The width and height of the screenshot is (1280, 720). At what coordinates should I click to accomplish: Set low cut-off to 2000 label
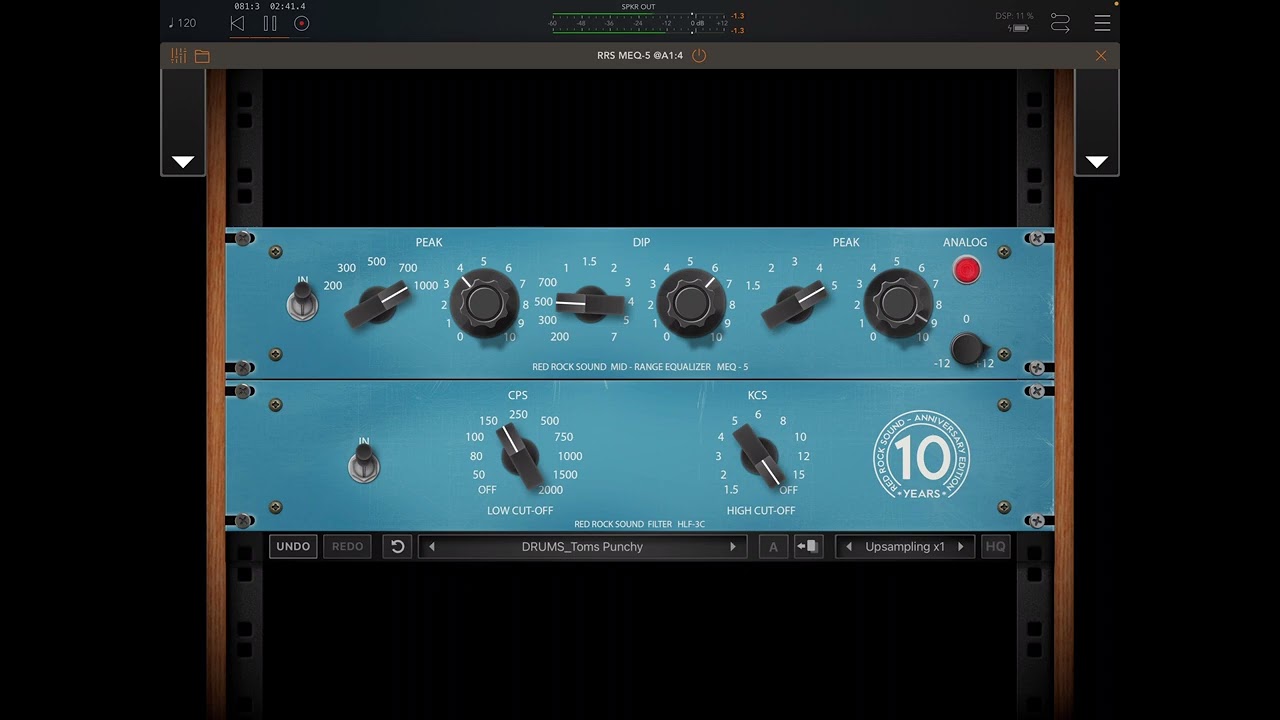point(551,490)
